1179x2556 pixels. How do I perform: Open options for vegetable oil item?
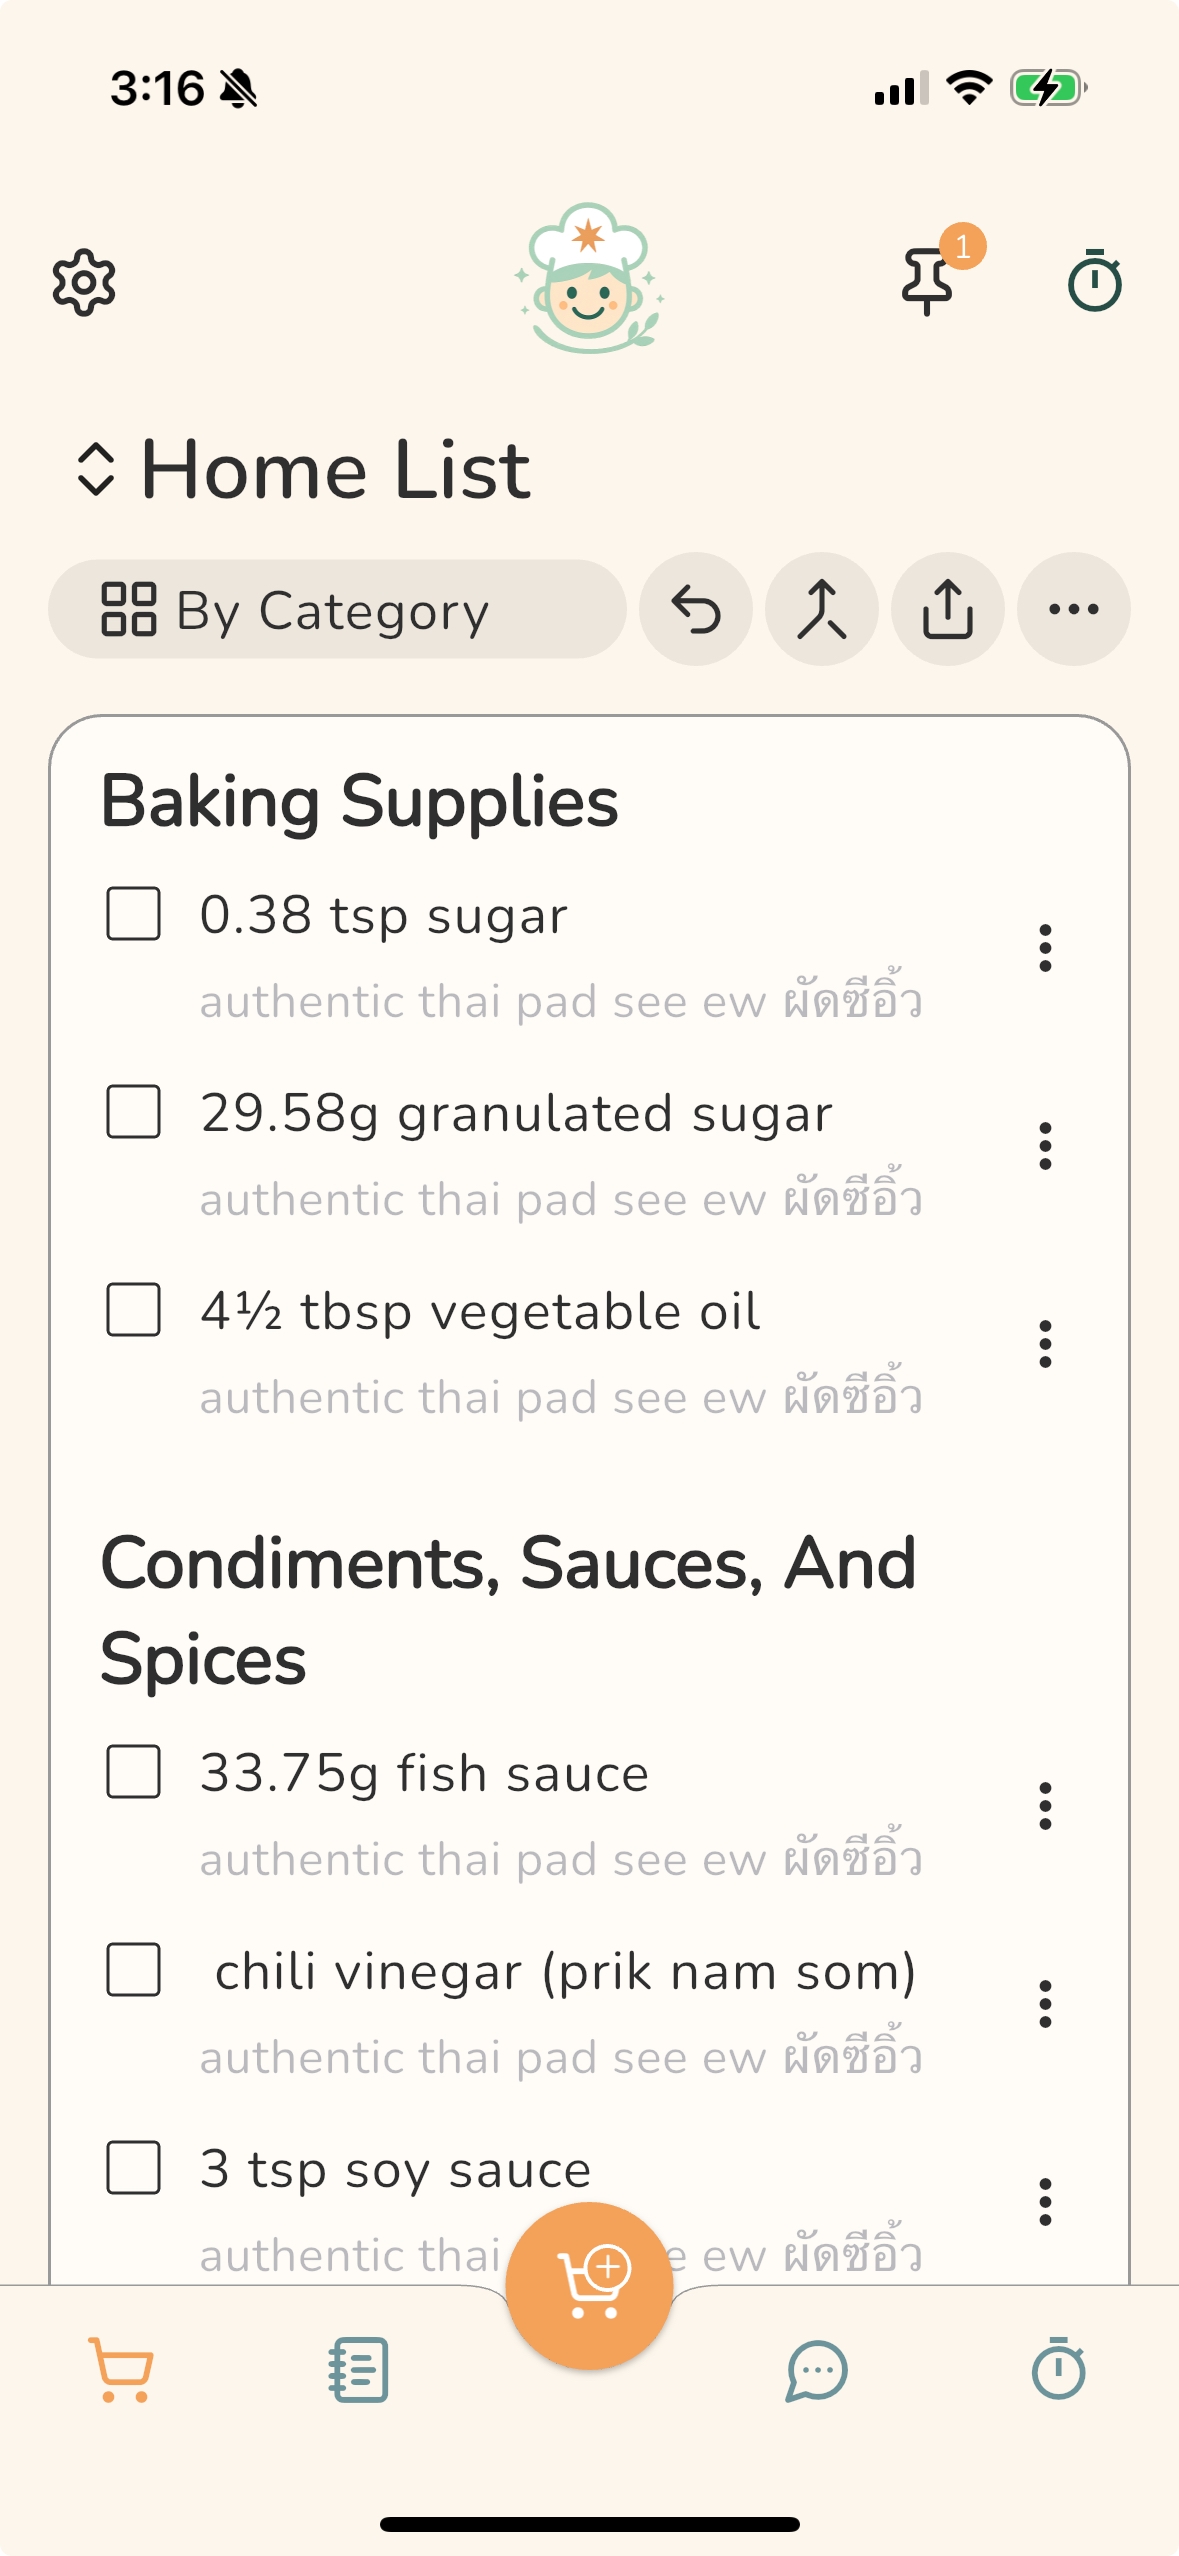[x=1045, y=1344]
